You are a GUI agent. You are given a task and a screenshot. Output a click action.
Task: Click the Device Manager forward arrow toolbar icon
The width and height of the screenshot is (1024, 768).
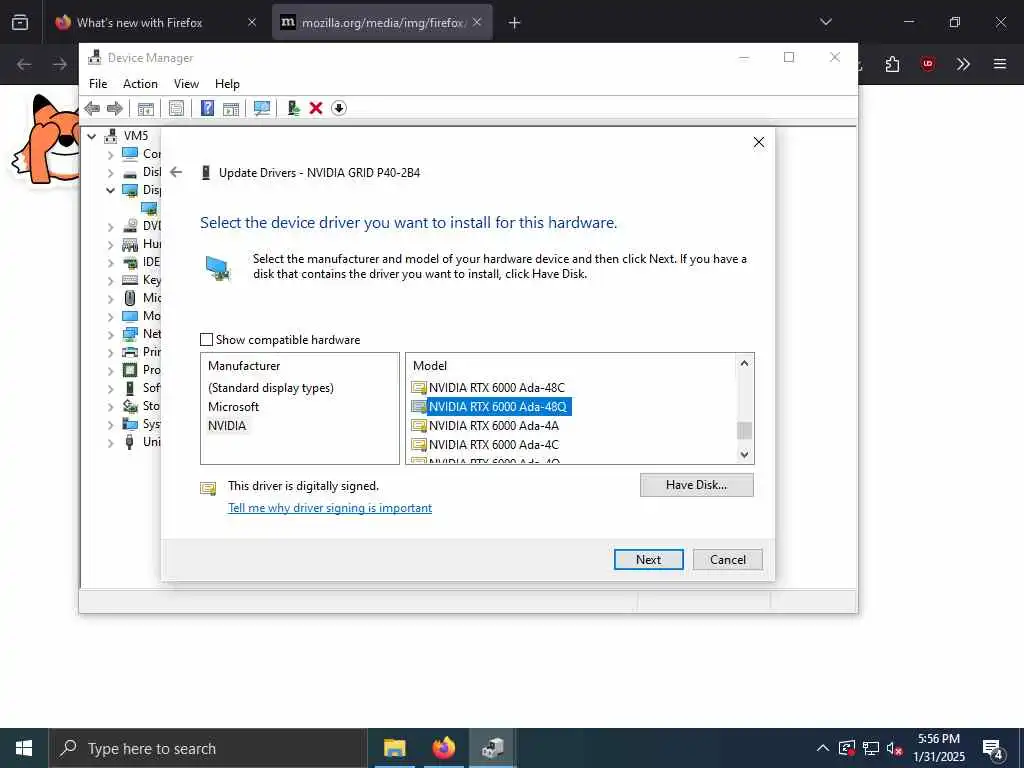pyautogui.click(x=115, y=108)
